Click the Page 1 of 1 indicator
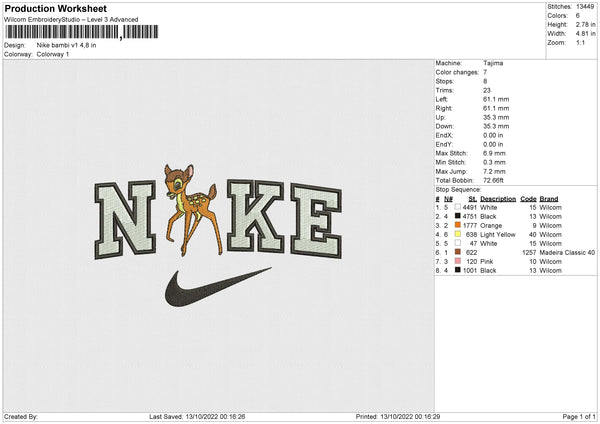This screenshot has height=424, width=600. 579,417
